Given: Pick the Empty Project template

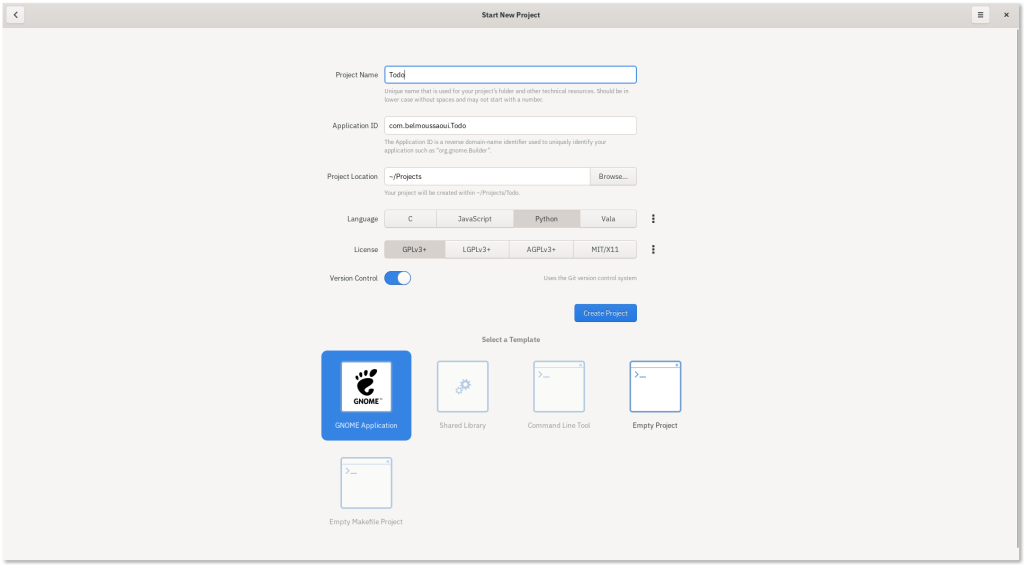Looking at the screenshot, I should (x=655, y=396).
